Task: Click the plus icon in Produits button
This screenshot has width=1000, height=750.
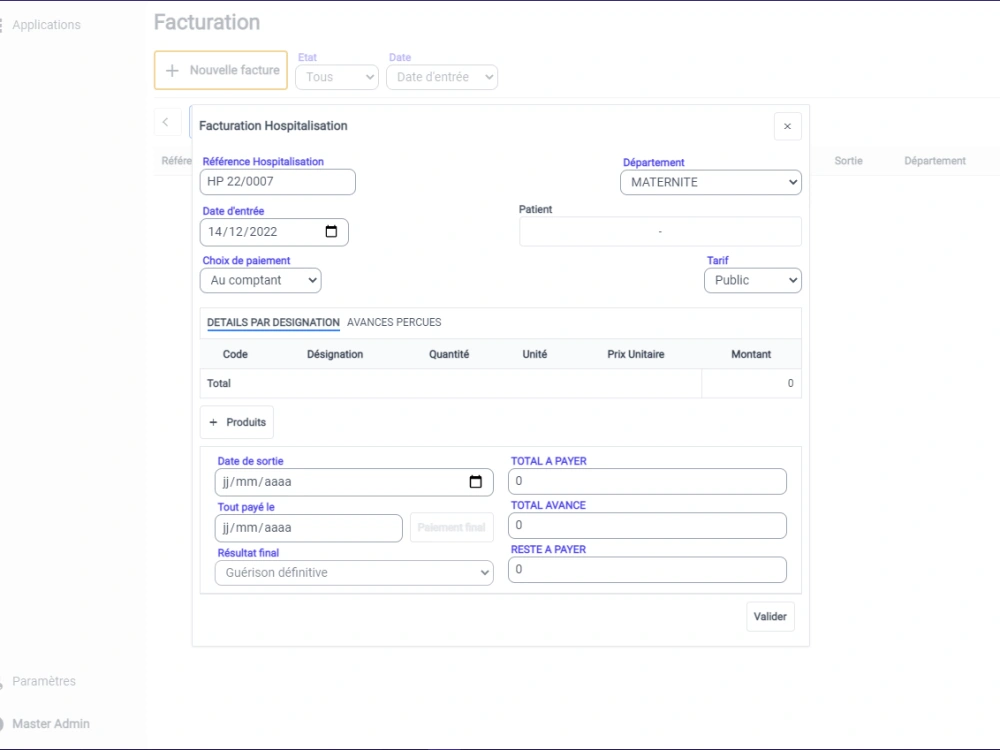Action: pyautogui.click(x=214, y=422)
